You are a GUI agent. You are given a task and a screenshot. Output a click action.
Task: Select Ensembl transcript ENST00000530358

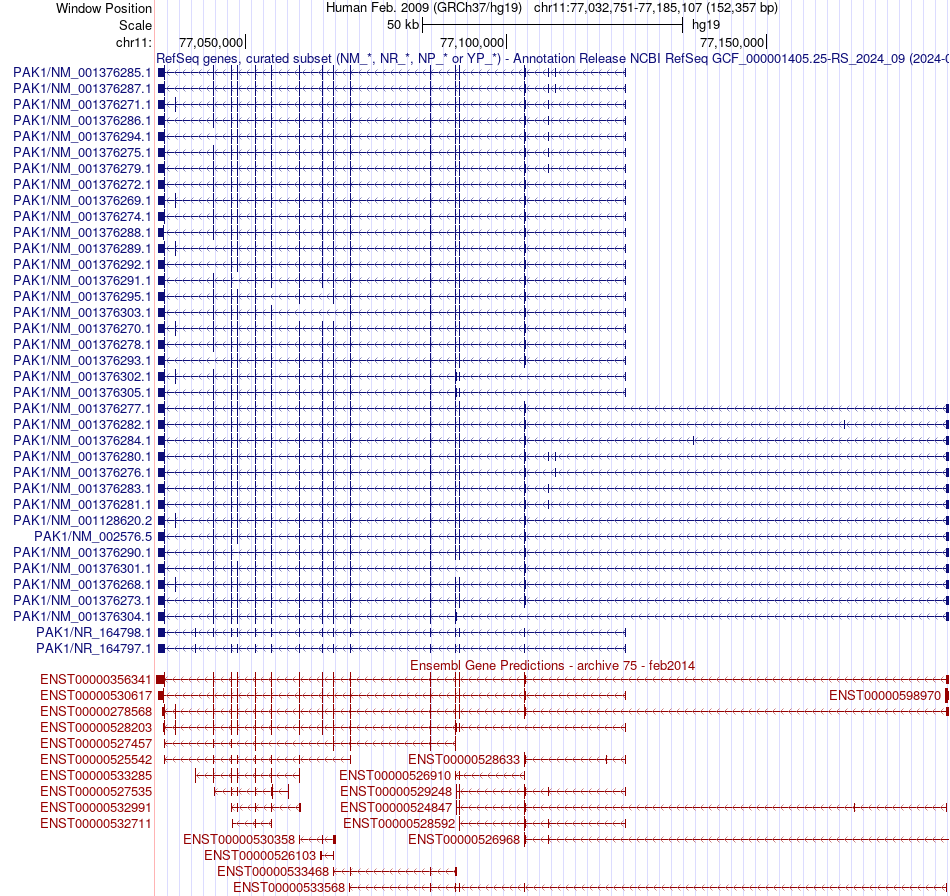pos(239,840)
